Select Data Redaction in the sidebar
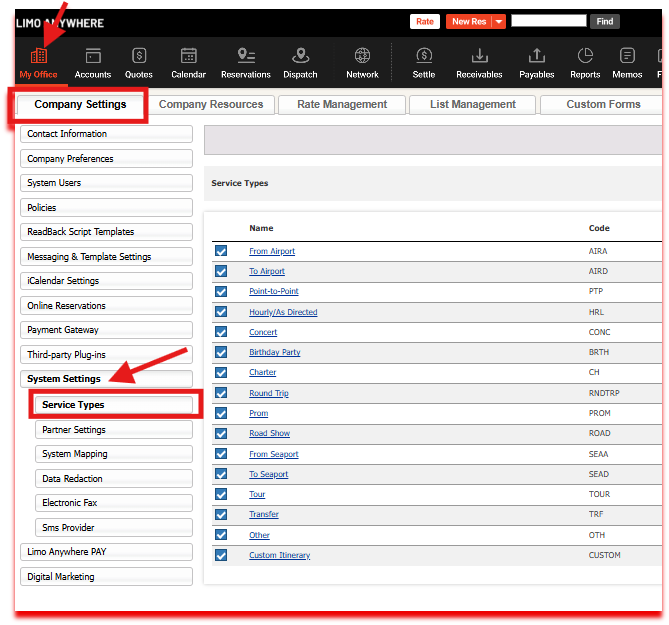 point(113,479)
